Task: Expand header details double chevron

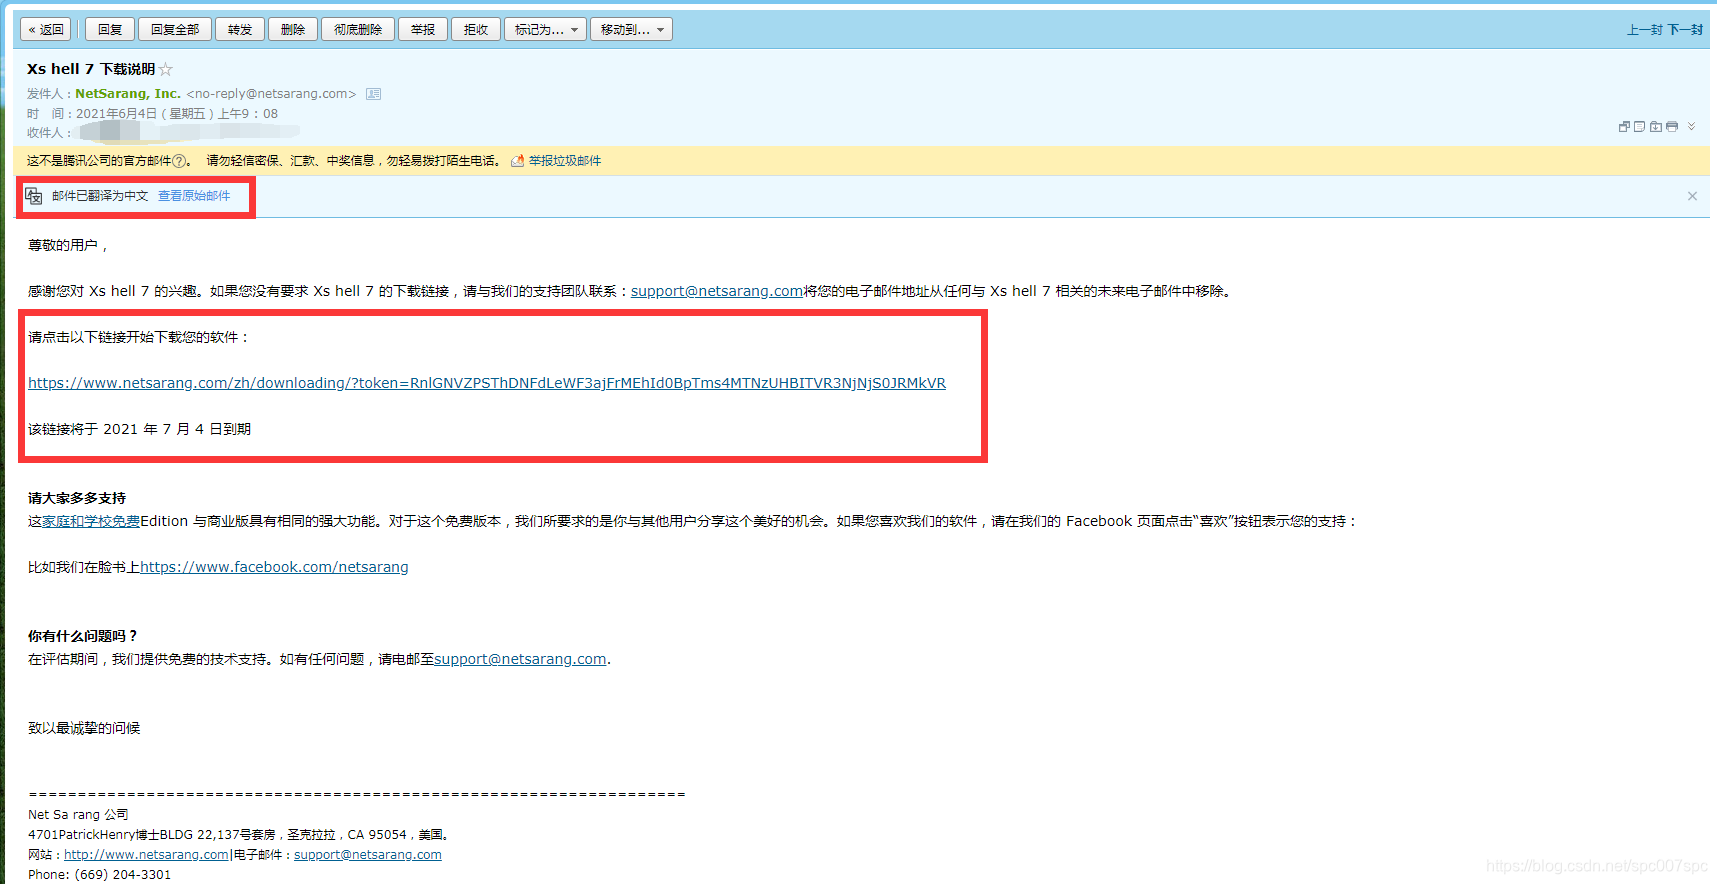Action: click(x=1691, y=127)
